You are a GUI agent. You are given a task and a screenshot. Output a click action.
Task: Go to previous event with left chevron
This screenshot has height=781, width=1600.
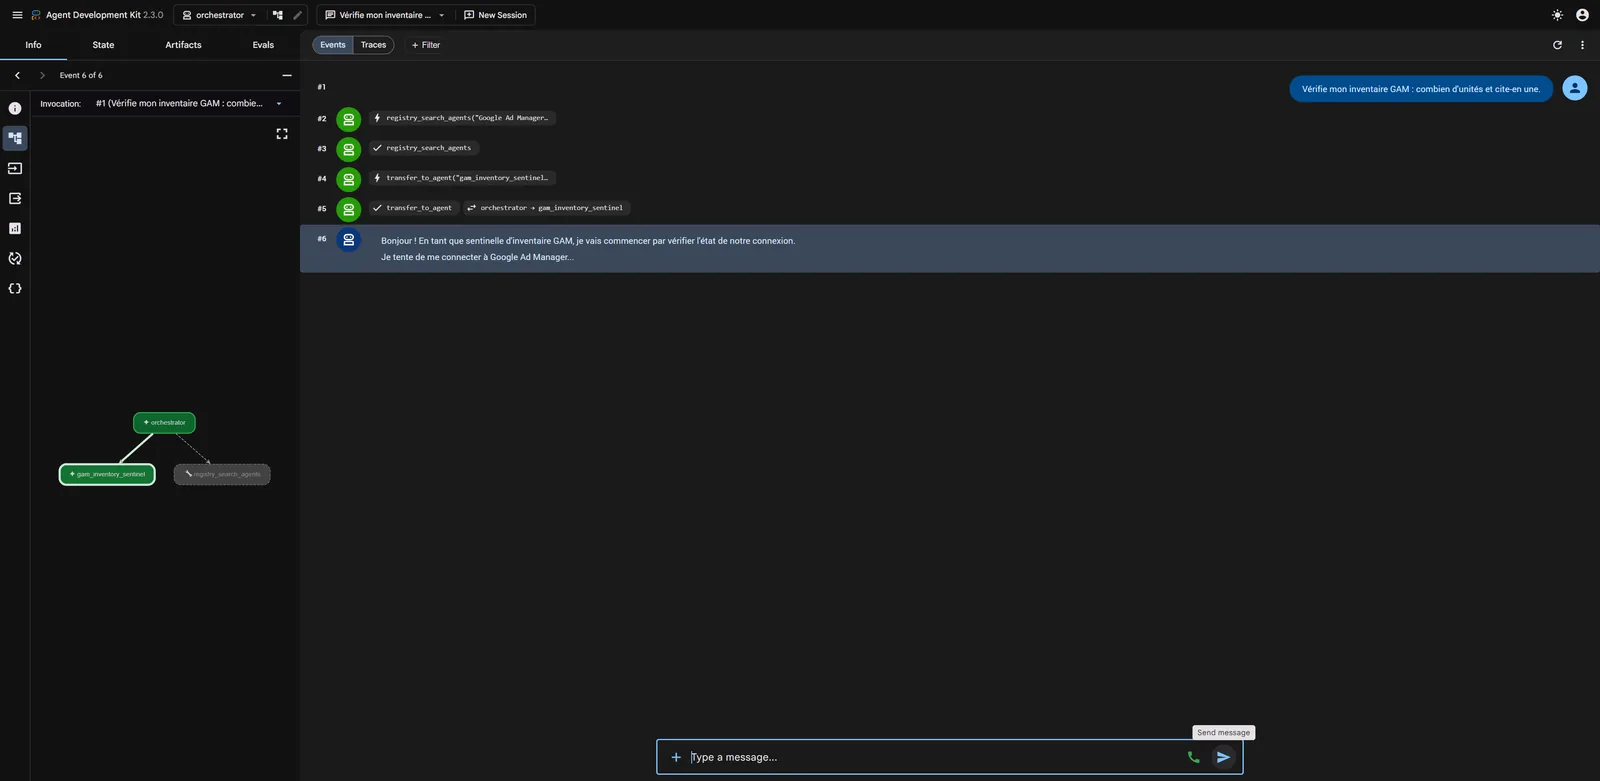point(17,75)
